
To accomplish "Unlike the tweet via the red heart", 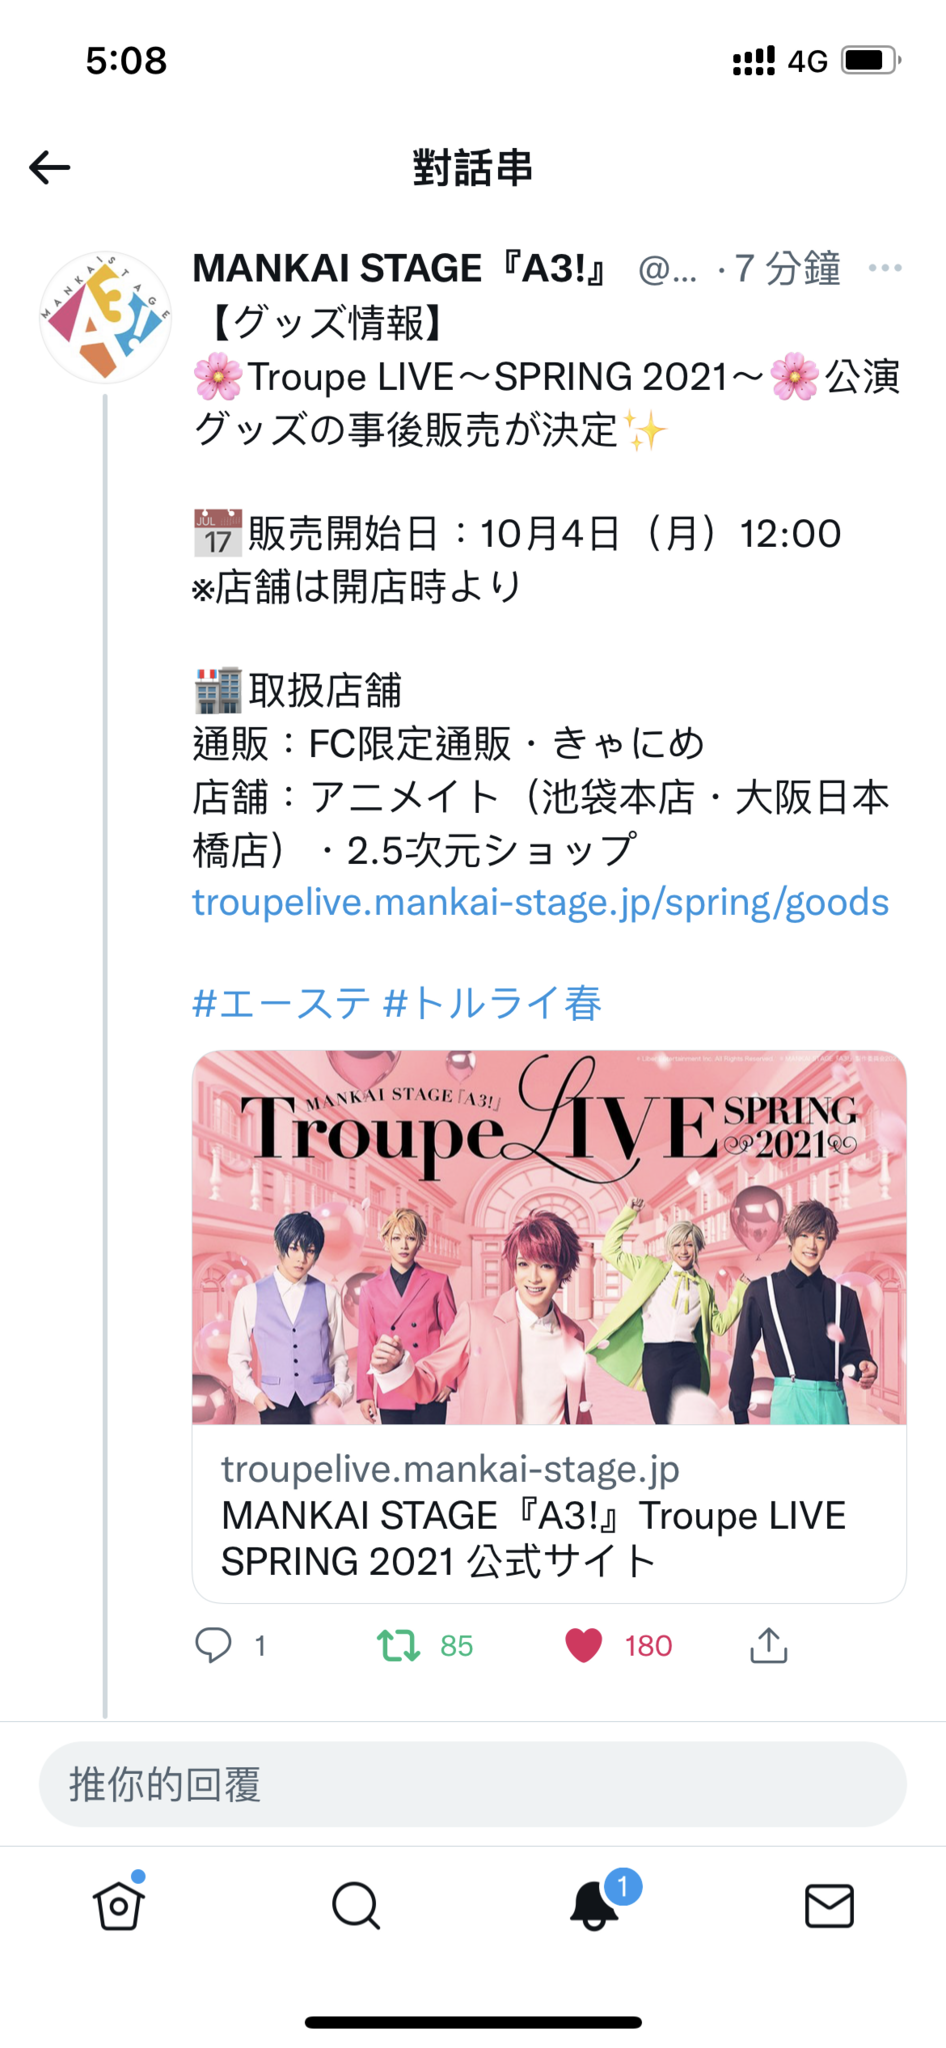I will 584,1645.
